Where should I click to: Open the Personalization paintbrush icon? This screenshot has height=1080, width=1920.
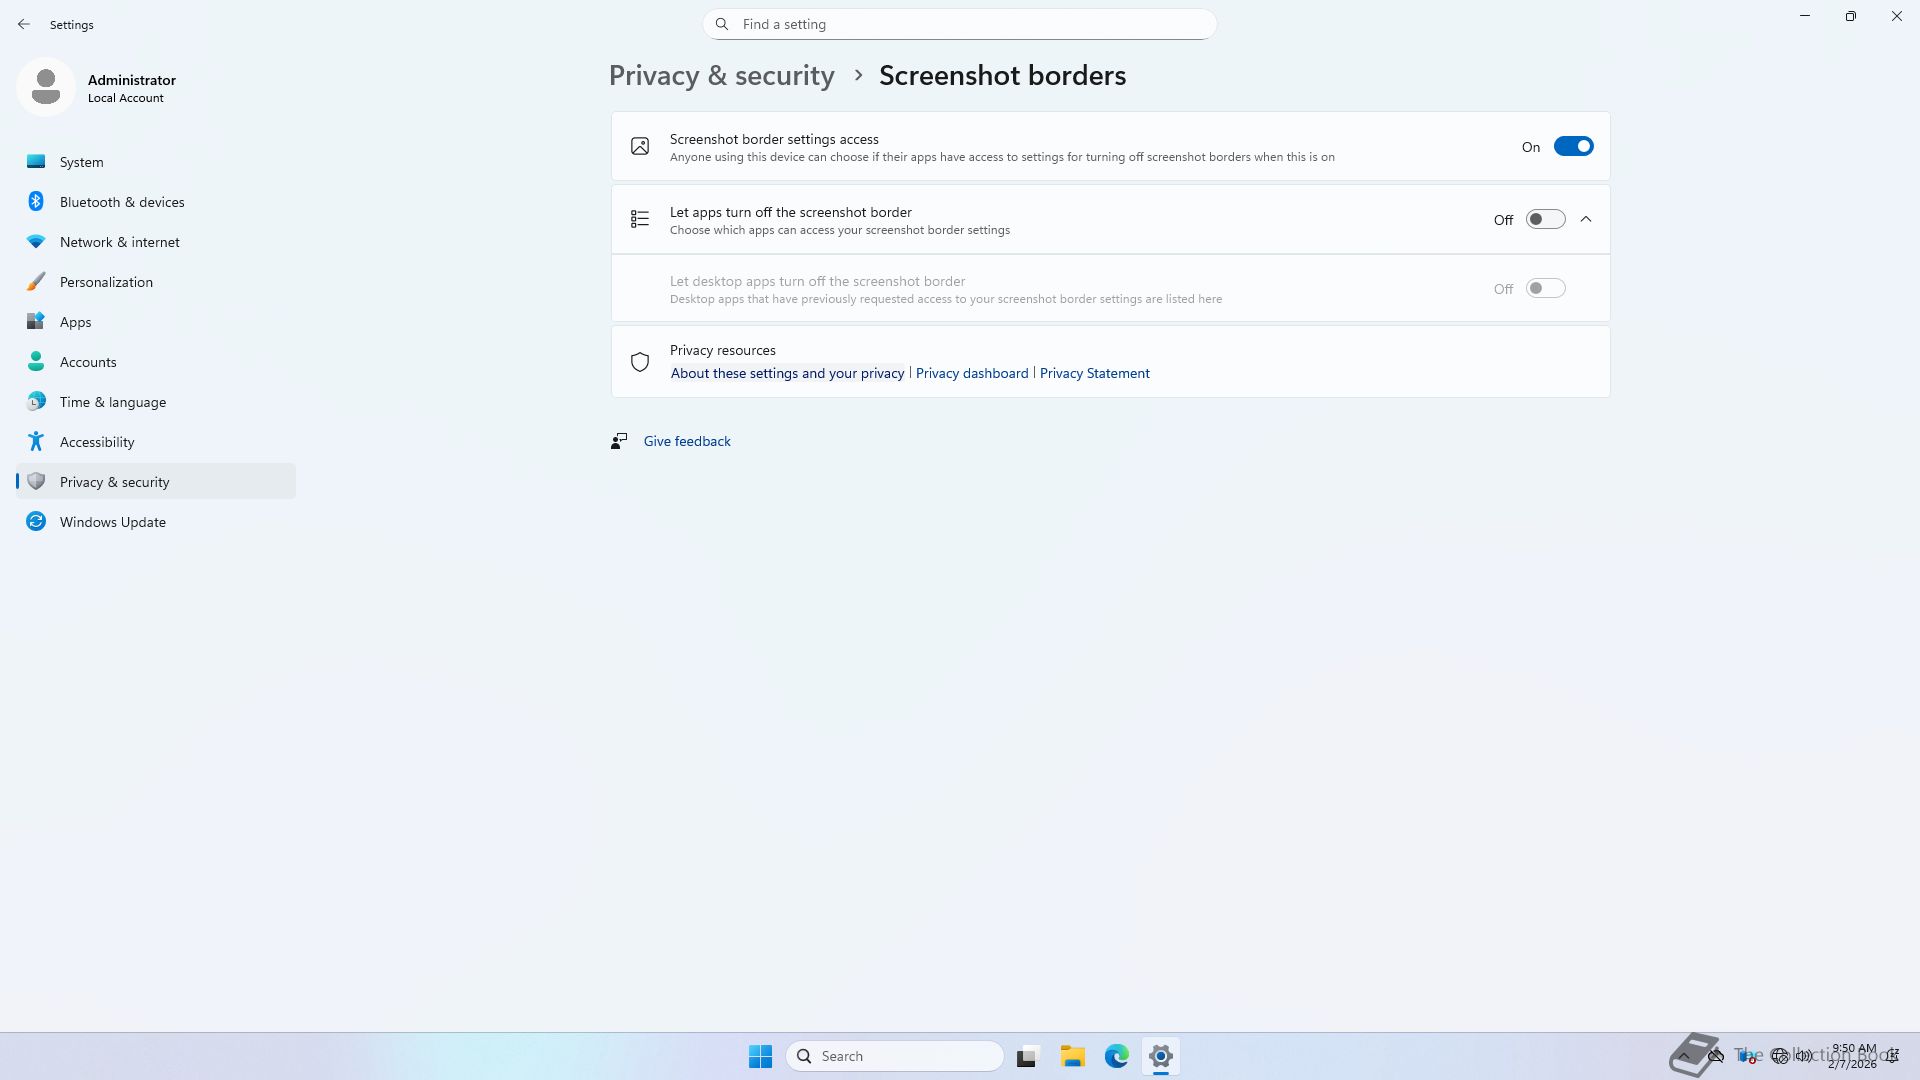point(36,281)
